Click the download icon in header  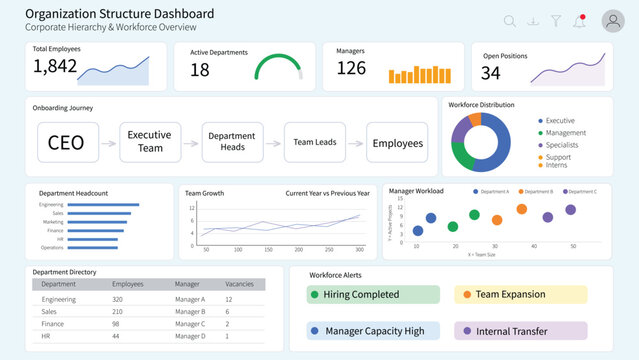tap(533, 21)
